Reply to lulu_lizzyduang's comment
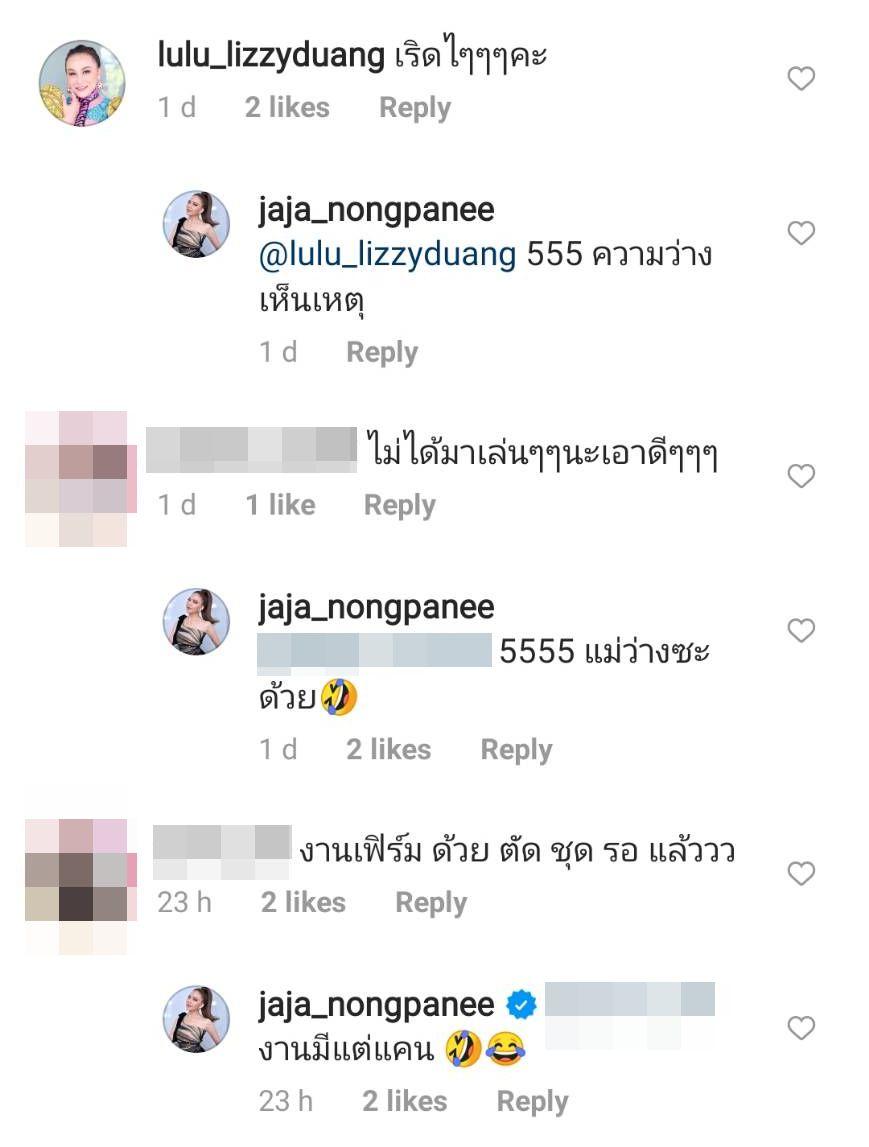The image size is (869, 1147). [415, 108]
